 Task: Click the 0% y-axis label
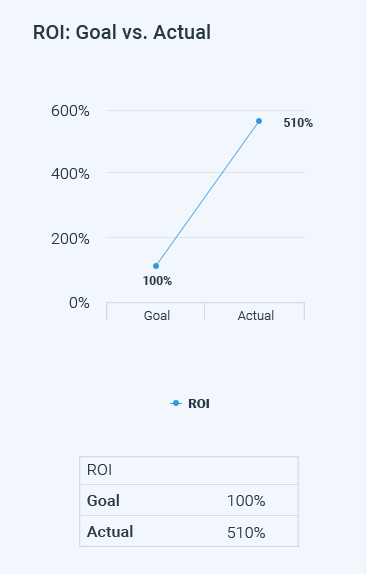tap(79, 303)
